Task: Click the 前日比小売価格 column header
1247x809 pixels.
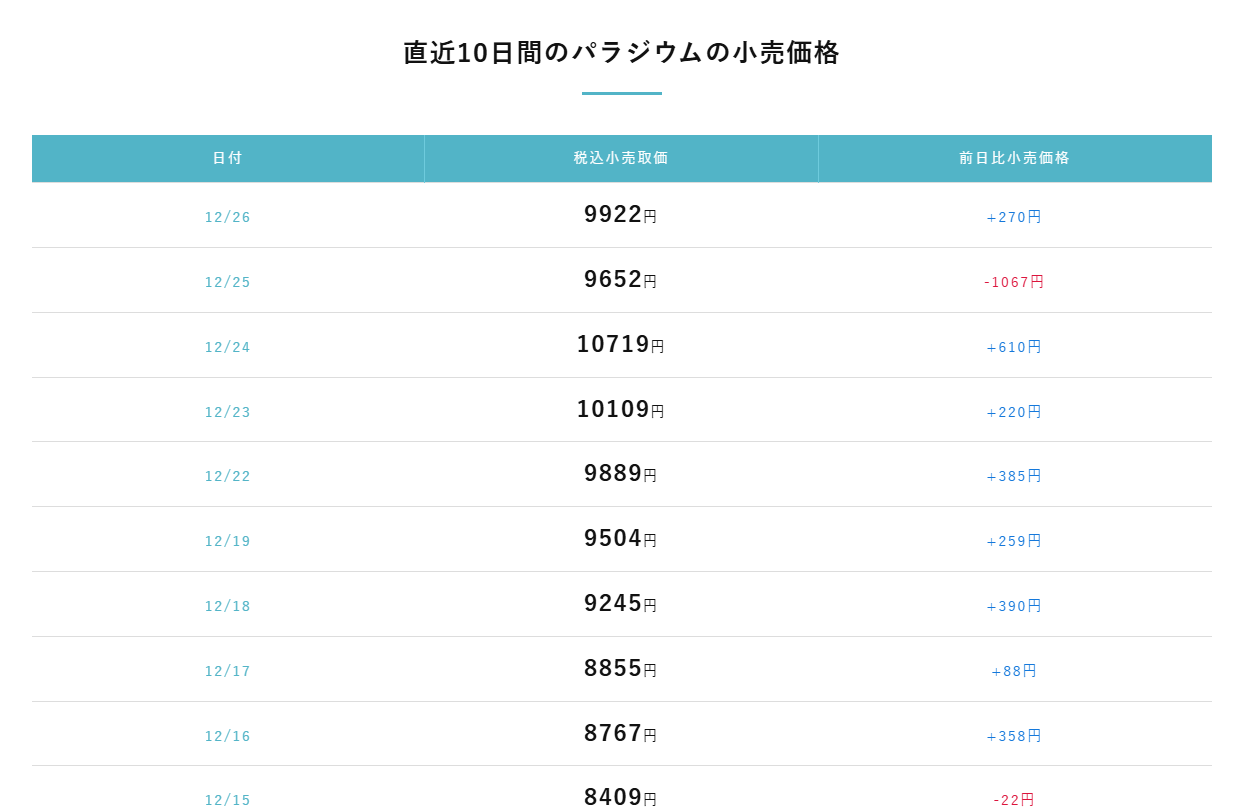Action: (x=1014, y=158)
